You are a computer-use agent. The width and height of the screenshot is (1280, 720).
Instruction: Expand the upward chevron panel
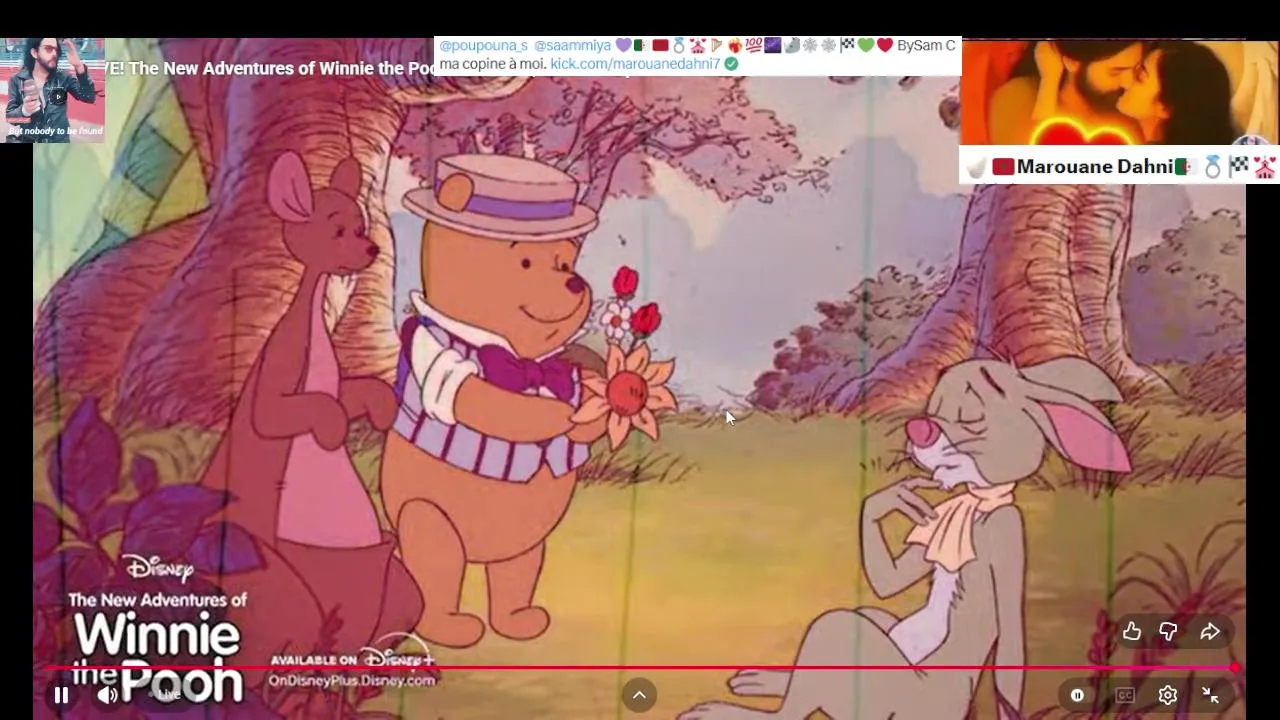point(639,695)
